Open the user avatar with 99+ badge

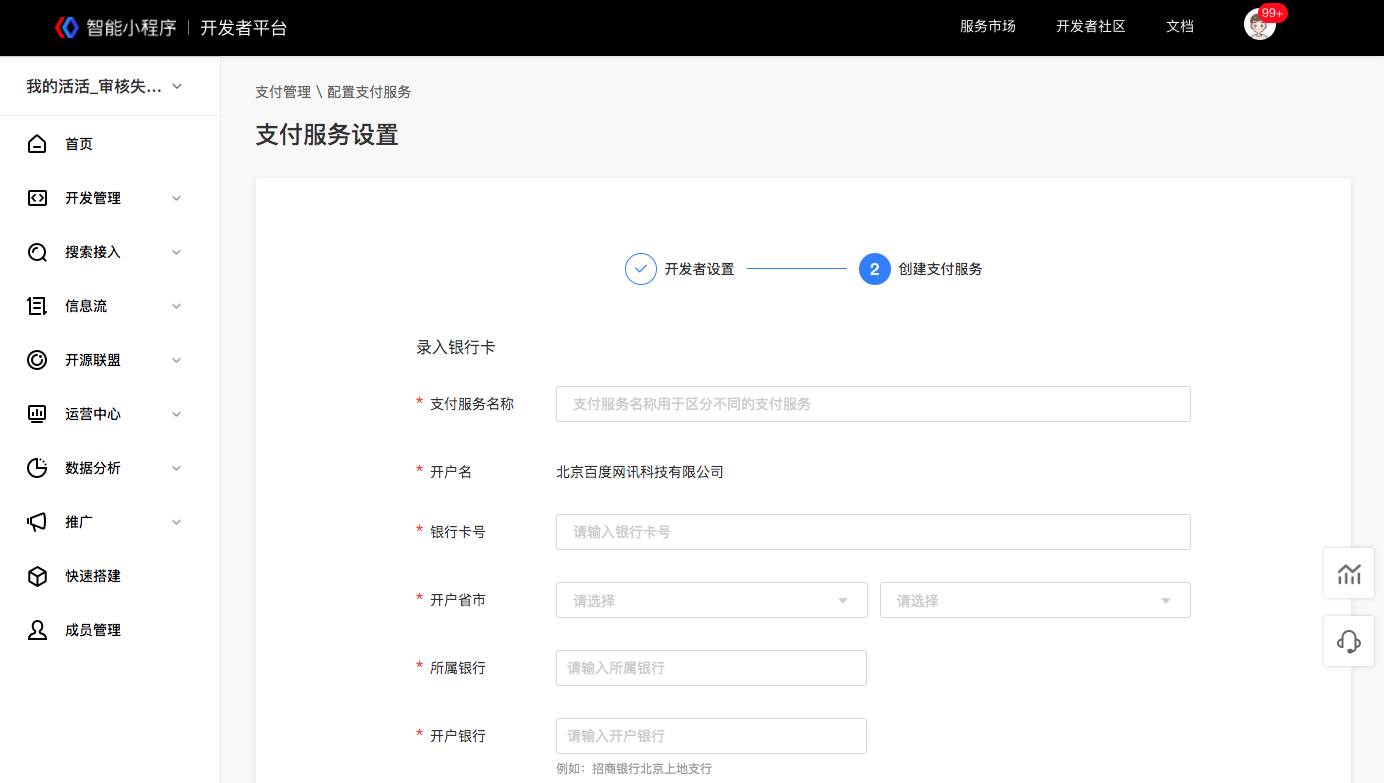pyautogui.click(x=1260, y=25)
